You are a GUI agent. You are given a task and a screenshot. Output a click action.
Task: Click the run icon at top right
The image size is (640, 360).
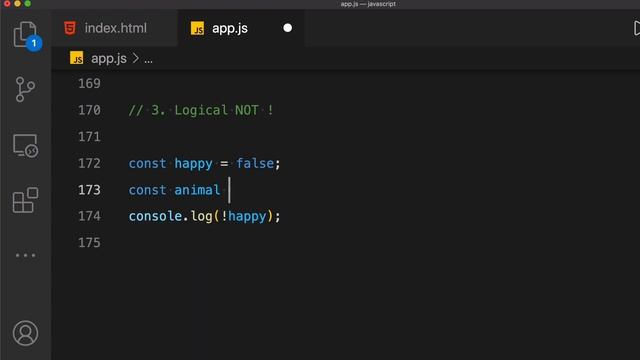[636, 28]
